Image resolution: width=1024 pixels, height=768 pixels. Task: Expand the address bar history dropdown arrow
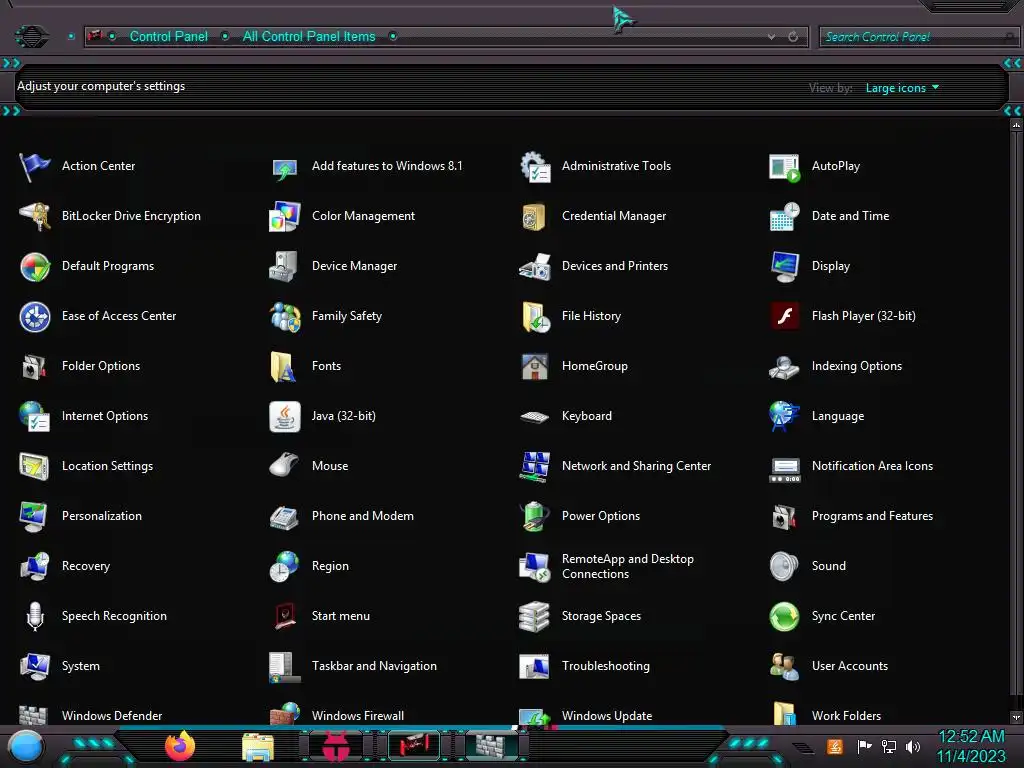(771, 37)
